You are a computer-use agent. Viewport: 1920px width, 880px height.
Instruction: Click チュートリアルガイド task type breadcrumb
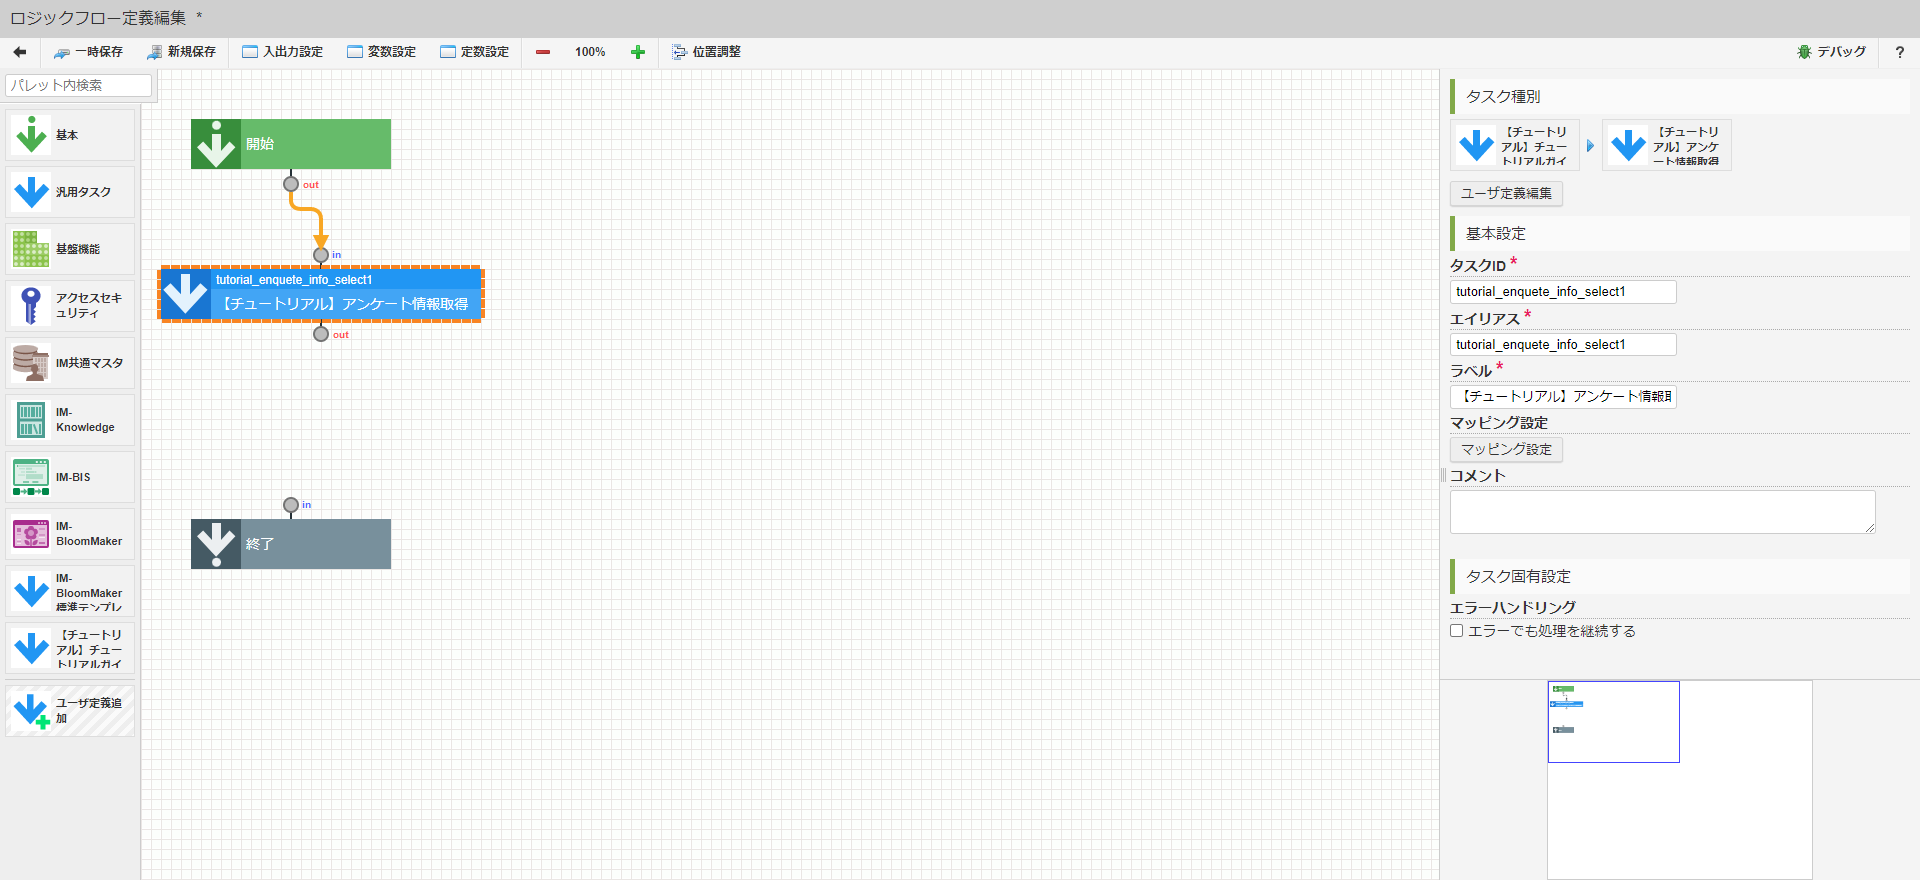tap(1515, 146)
